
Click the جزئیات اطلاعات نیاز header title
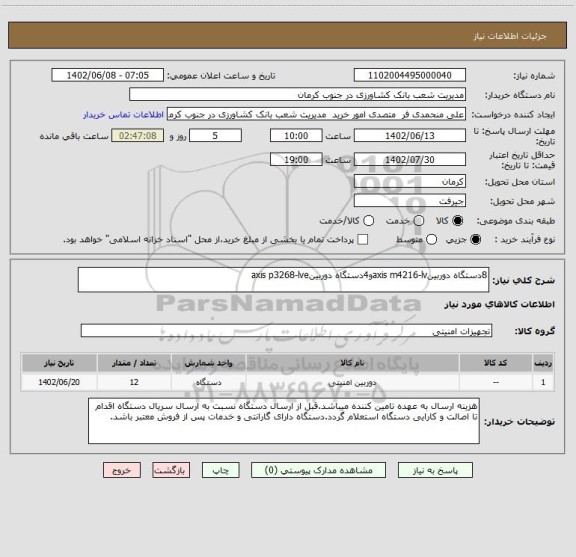tap(510, 36)
